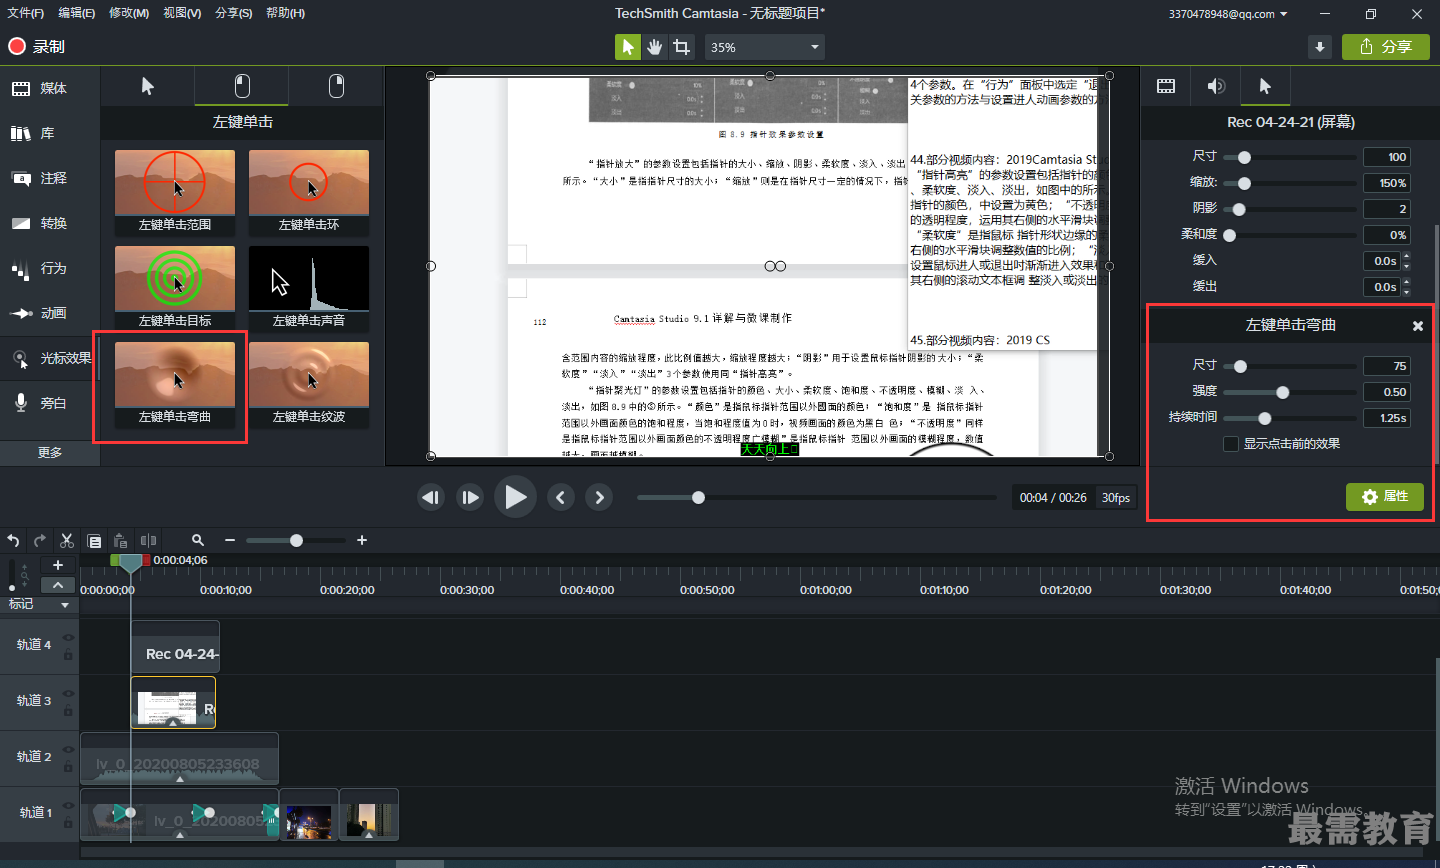
Task: Toggle visibility eye of 轨道 2
Action: click(x=68, y=749)
